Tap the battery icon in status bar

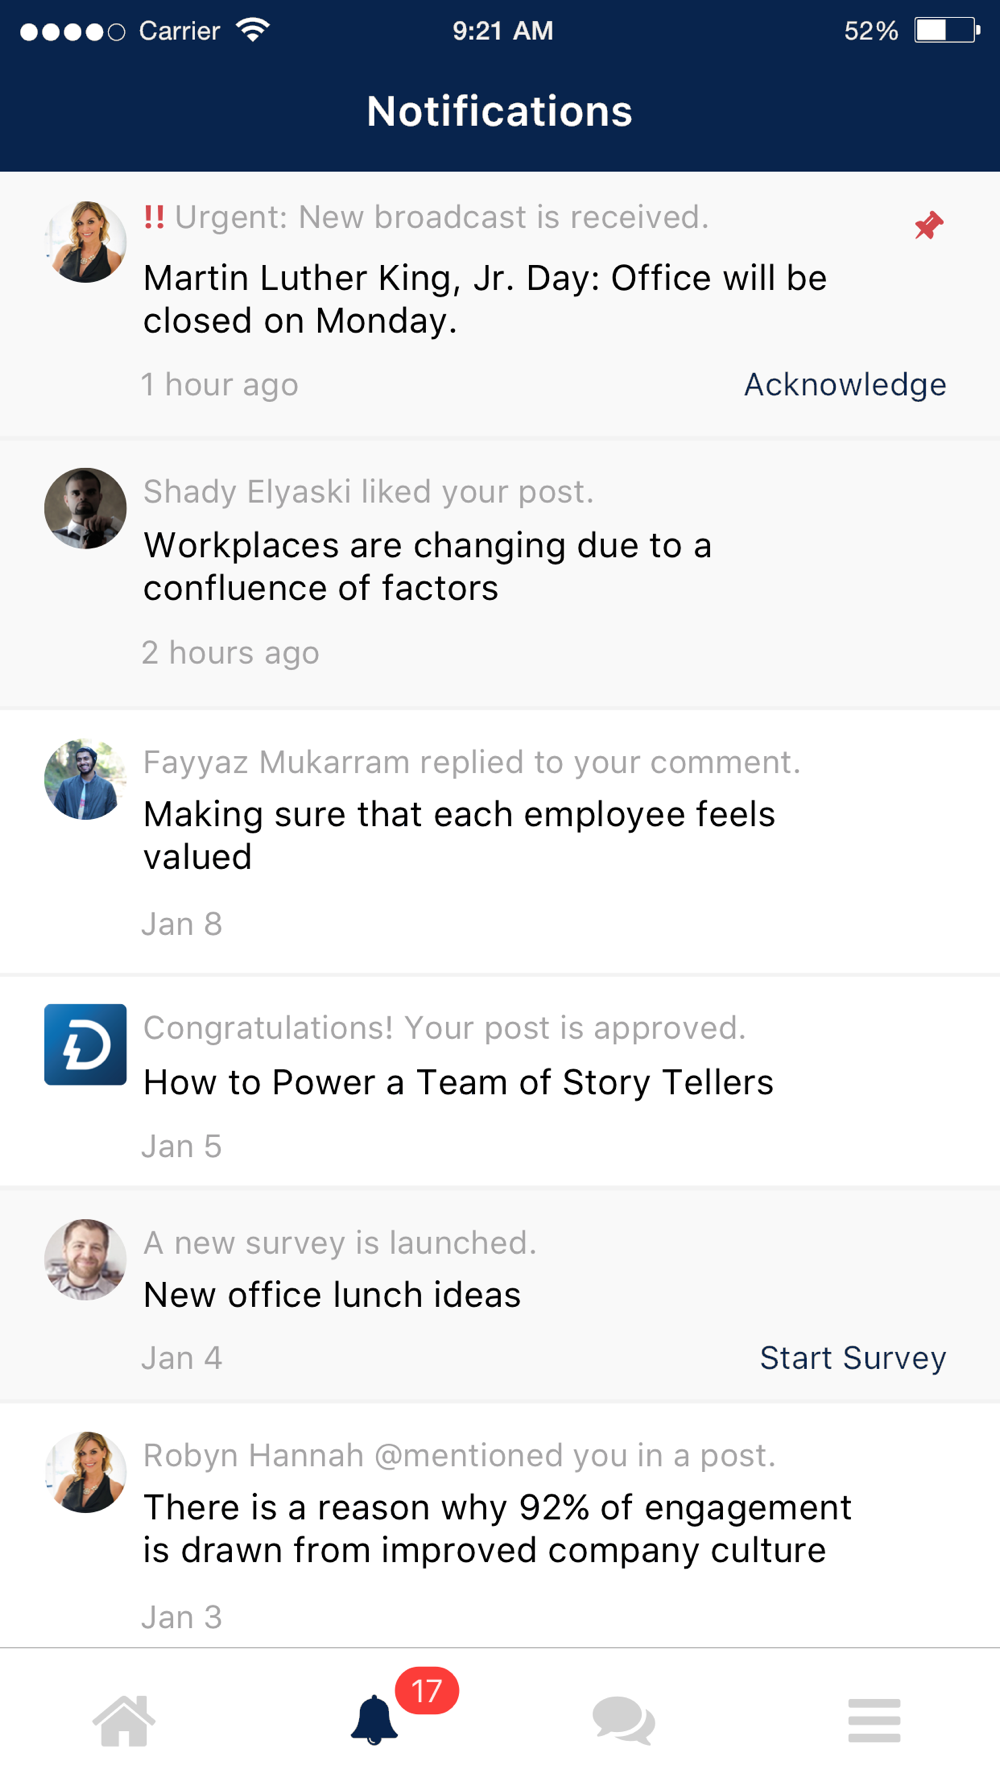[x=946, y=30]
